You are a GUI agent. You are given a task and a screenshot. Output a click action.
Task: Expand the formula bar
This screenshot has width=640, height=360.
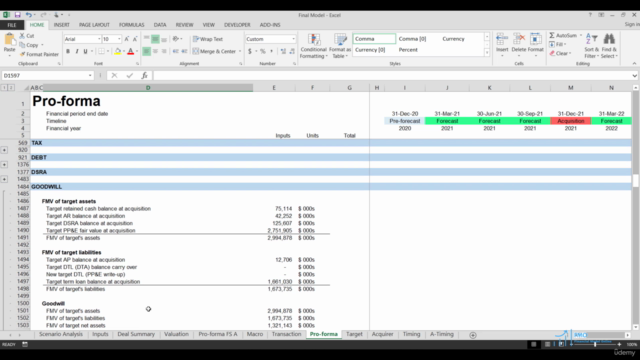(634, 76)
